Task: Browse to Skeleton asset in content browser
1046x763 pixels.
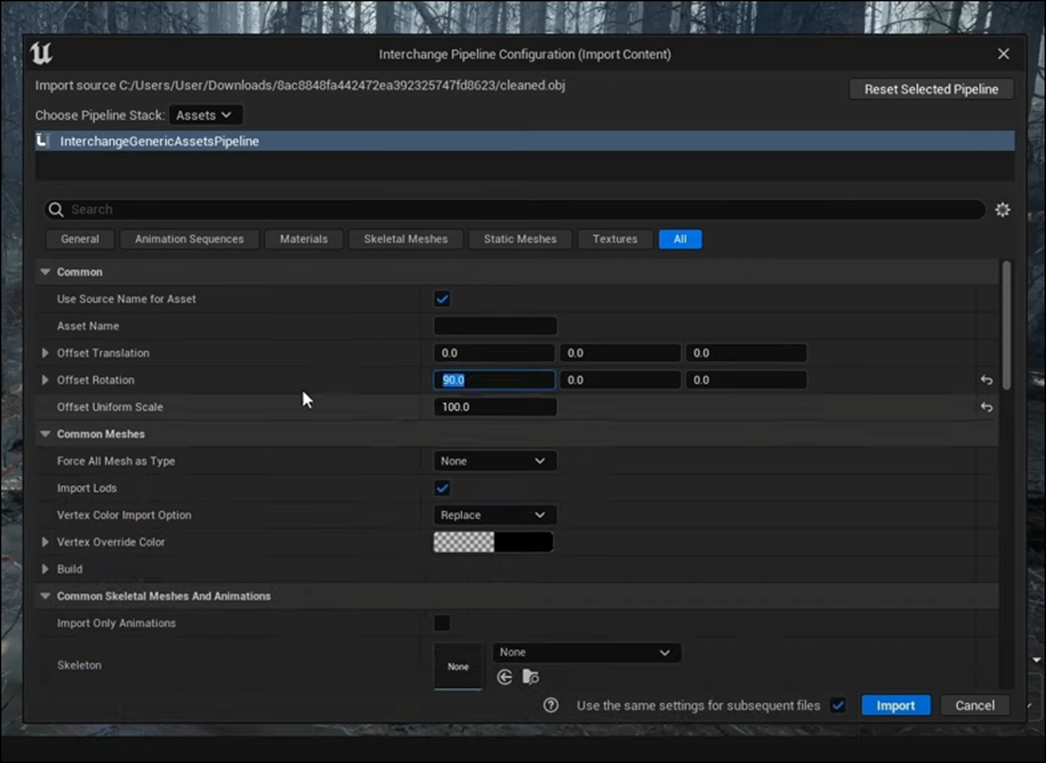Action: tap(530, 677)
